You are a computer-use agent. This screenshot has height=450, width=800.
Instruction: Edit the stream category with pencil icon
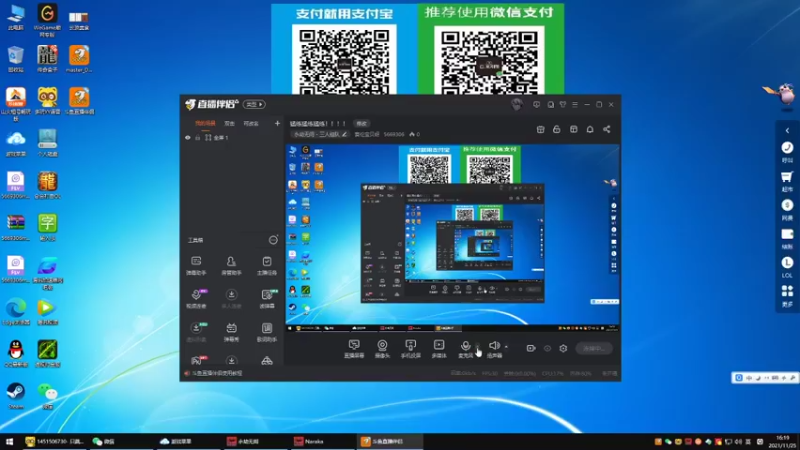pyautogui.click(x=344, y=134)
